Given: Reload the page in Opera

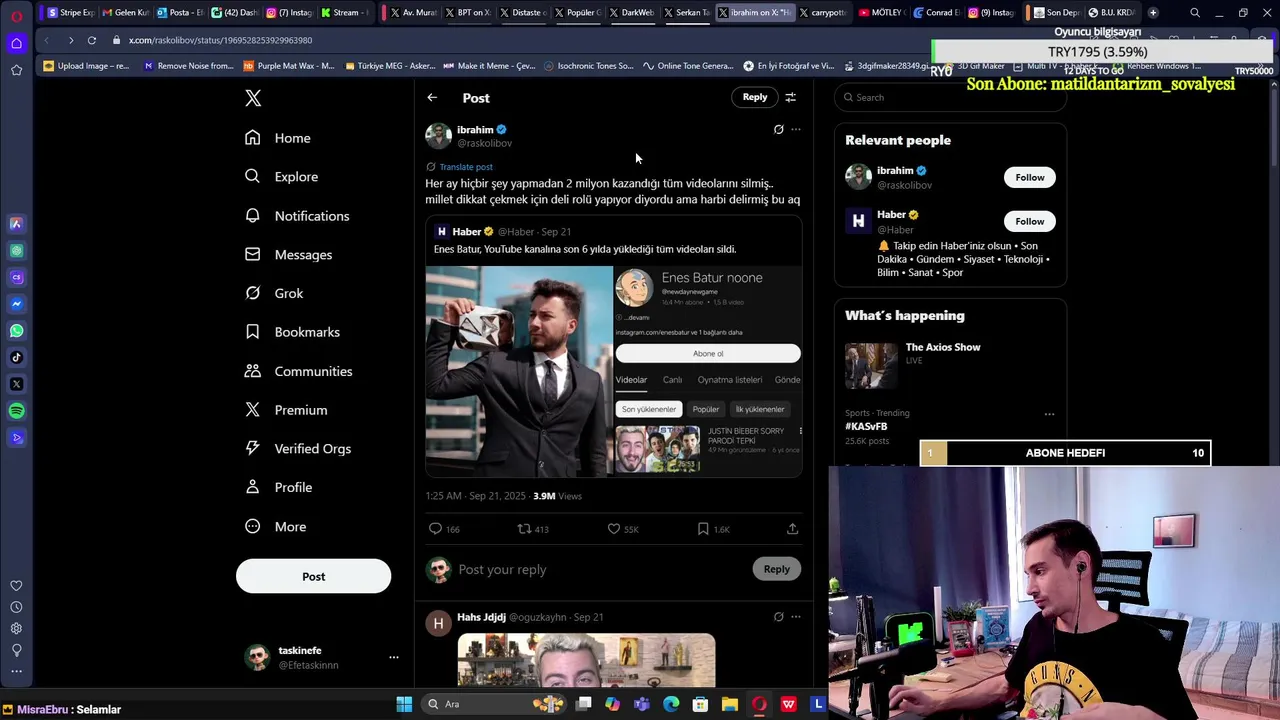Looking at the screenshot, I should tap(91, 40).
